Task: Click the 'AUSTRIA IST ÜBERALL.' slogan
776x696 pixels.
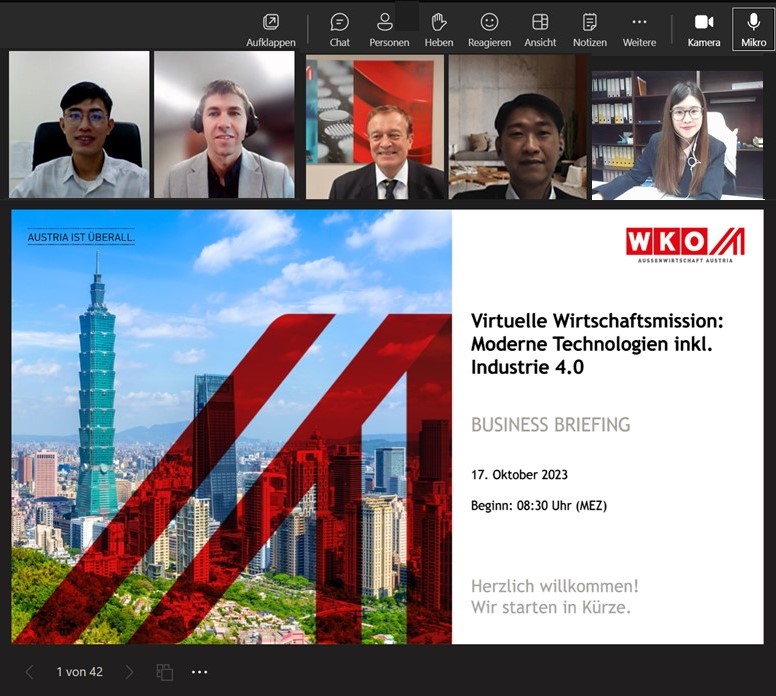Action: (81, 238)
